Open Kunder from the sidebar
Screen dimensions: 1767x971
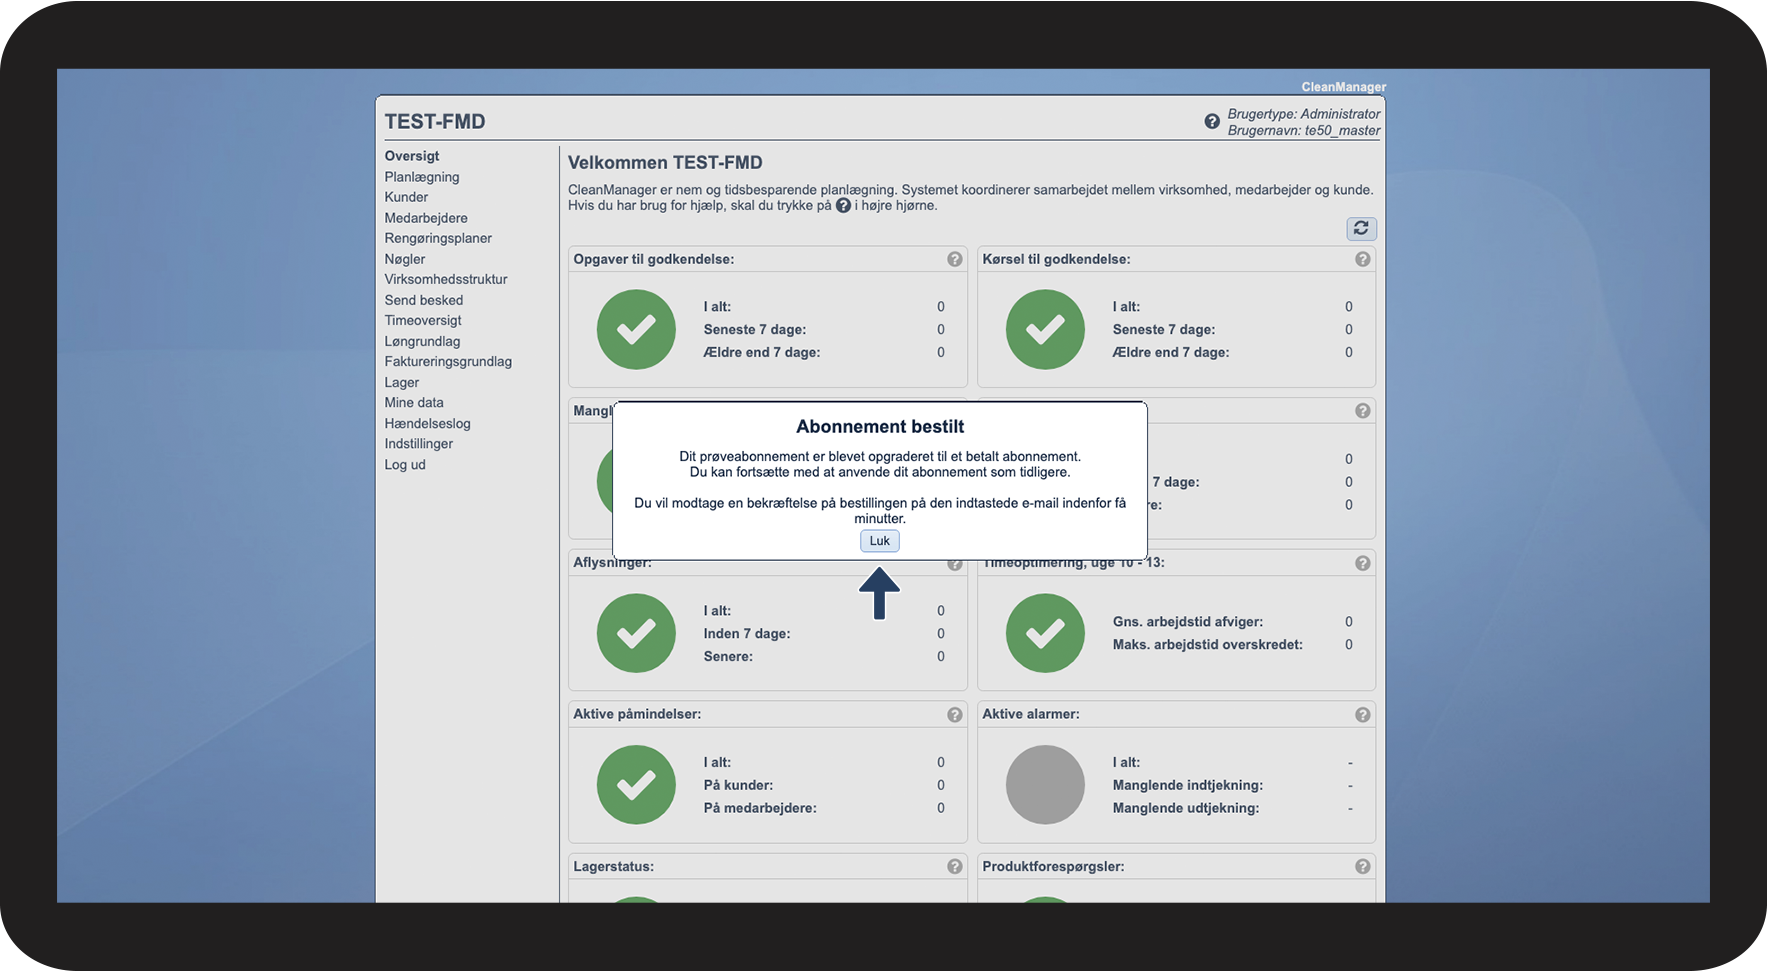pos(406,197)
